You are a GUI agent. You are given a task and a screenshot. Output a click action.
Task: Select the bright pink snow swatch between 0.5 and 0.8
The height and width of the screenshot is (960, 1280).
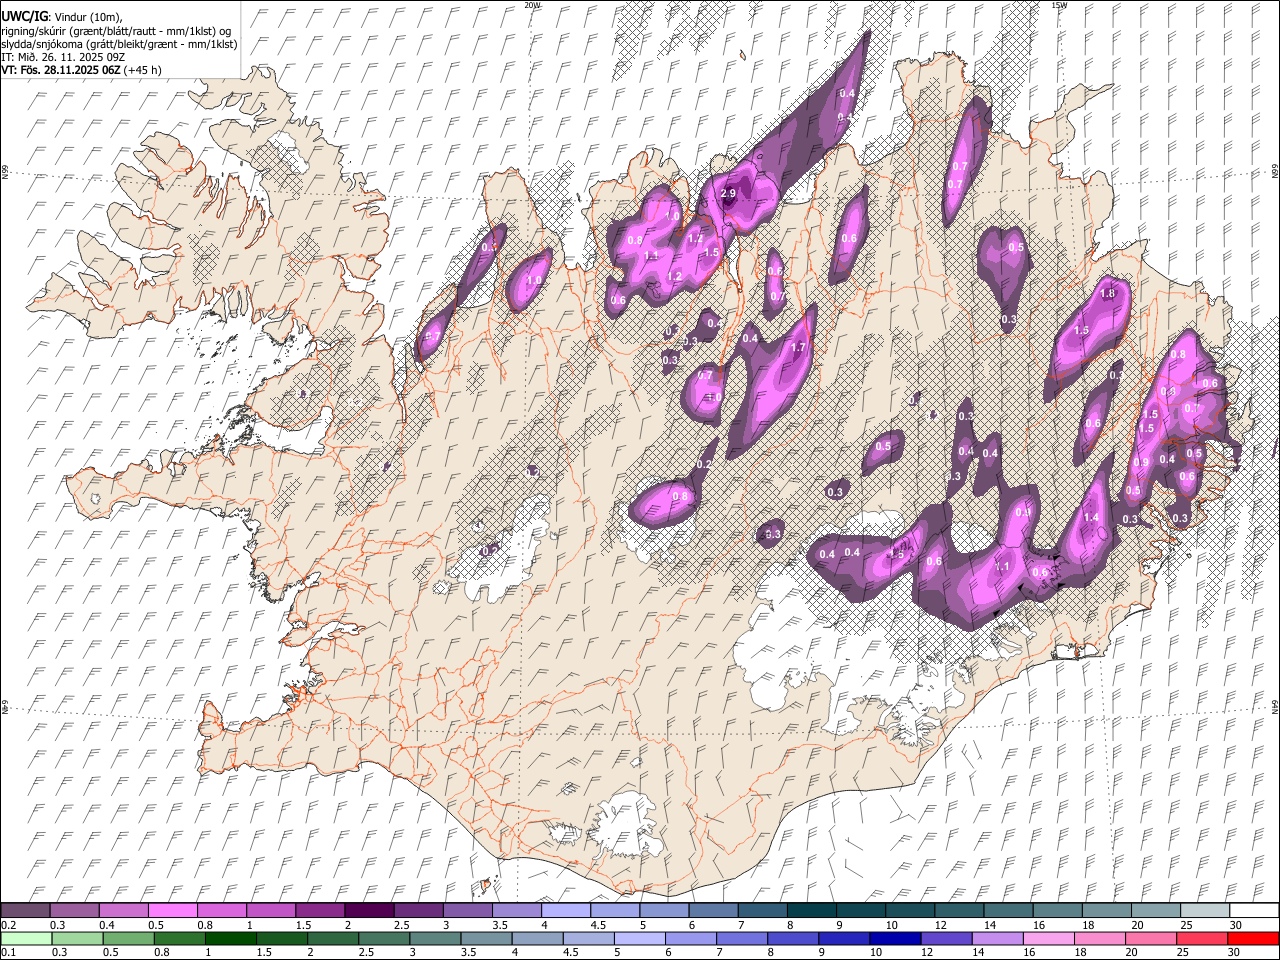click(173, 910)
